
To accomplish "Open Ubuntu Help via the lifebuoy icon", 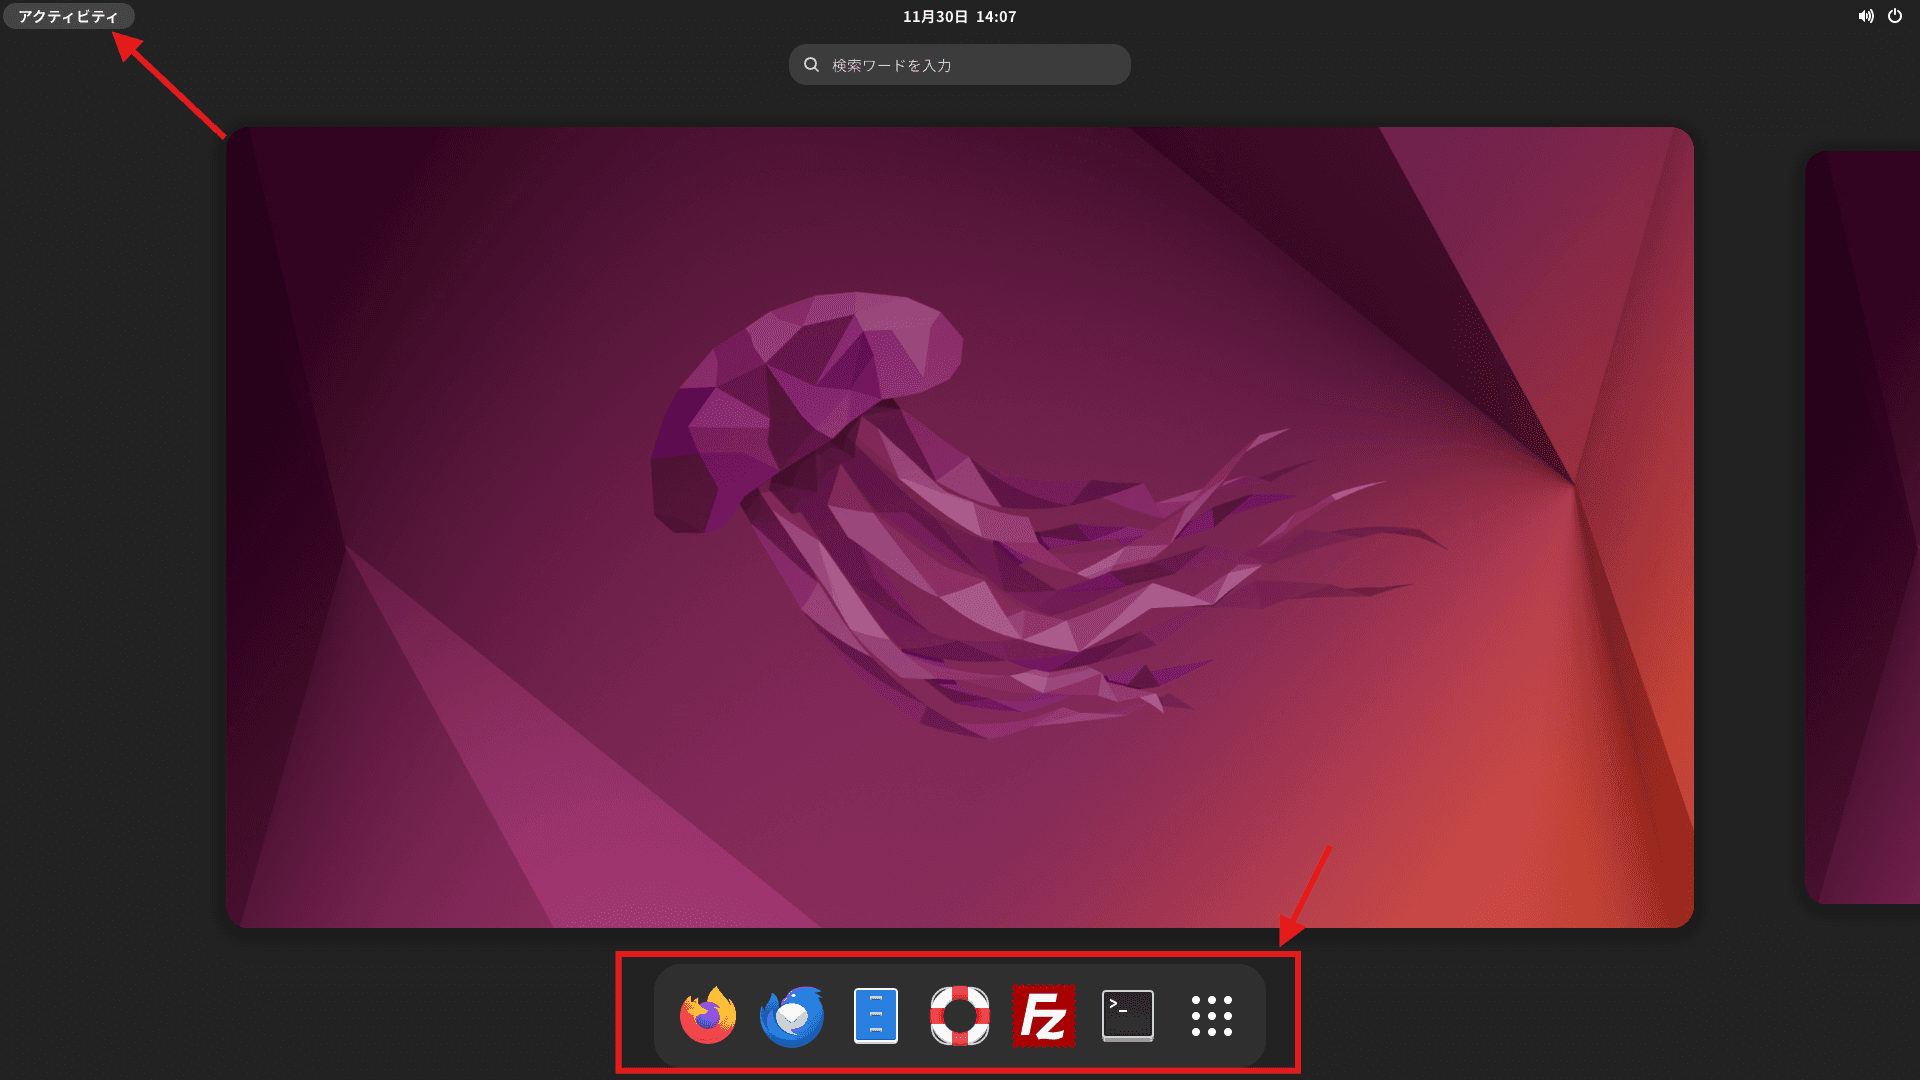I will pyautogui.click(x=958, y=1015).
